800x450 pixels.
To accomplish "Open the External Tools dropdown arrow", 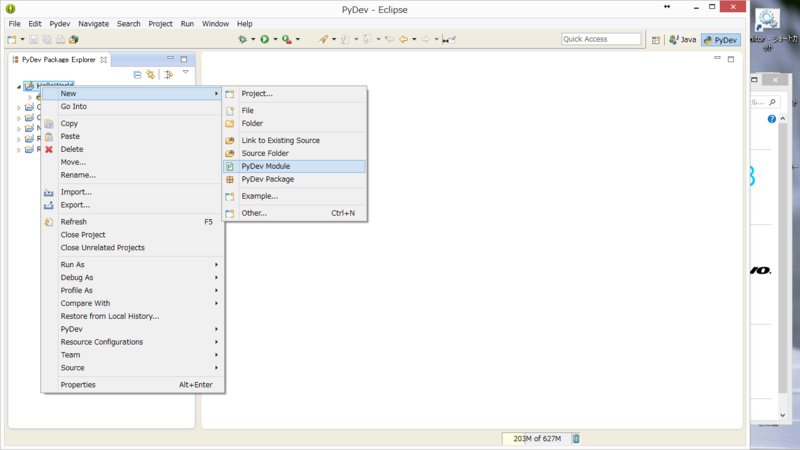I will click(298, 39).
